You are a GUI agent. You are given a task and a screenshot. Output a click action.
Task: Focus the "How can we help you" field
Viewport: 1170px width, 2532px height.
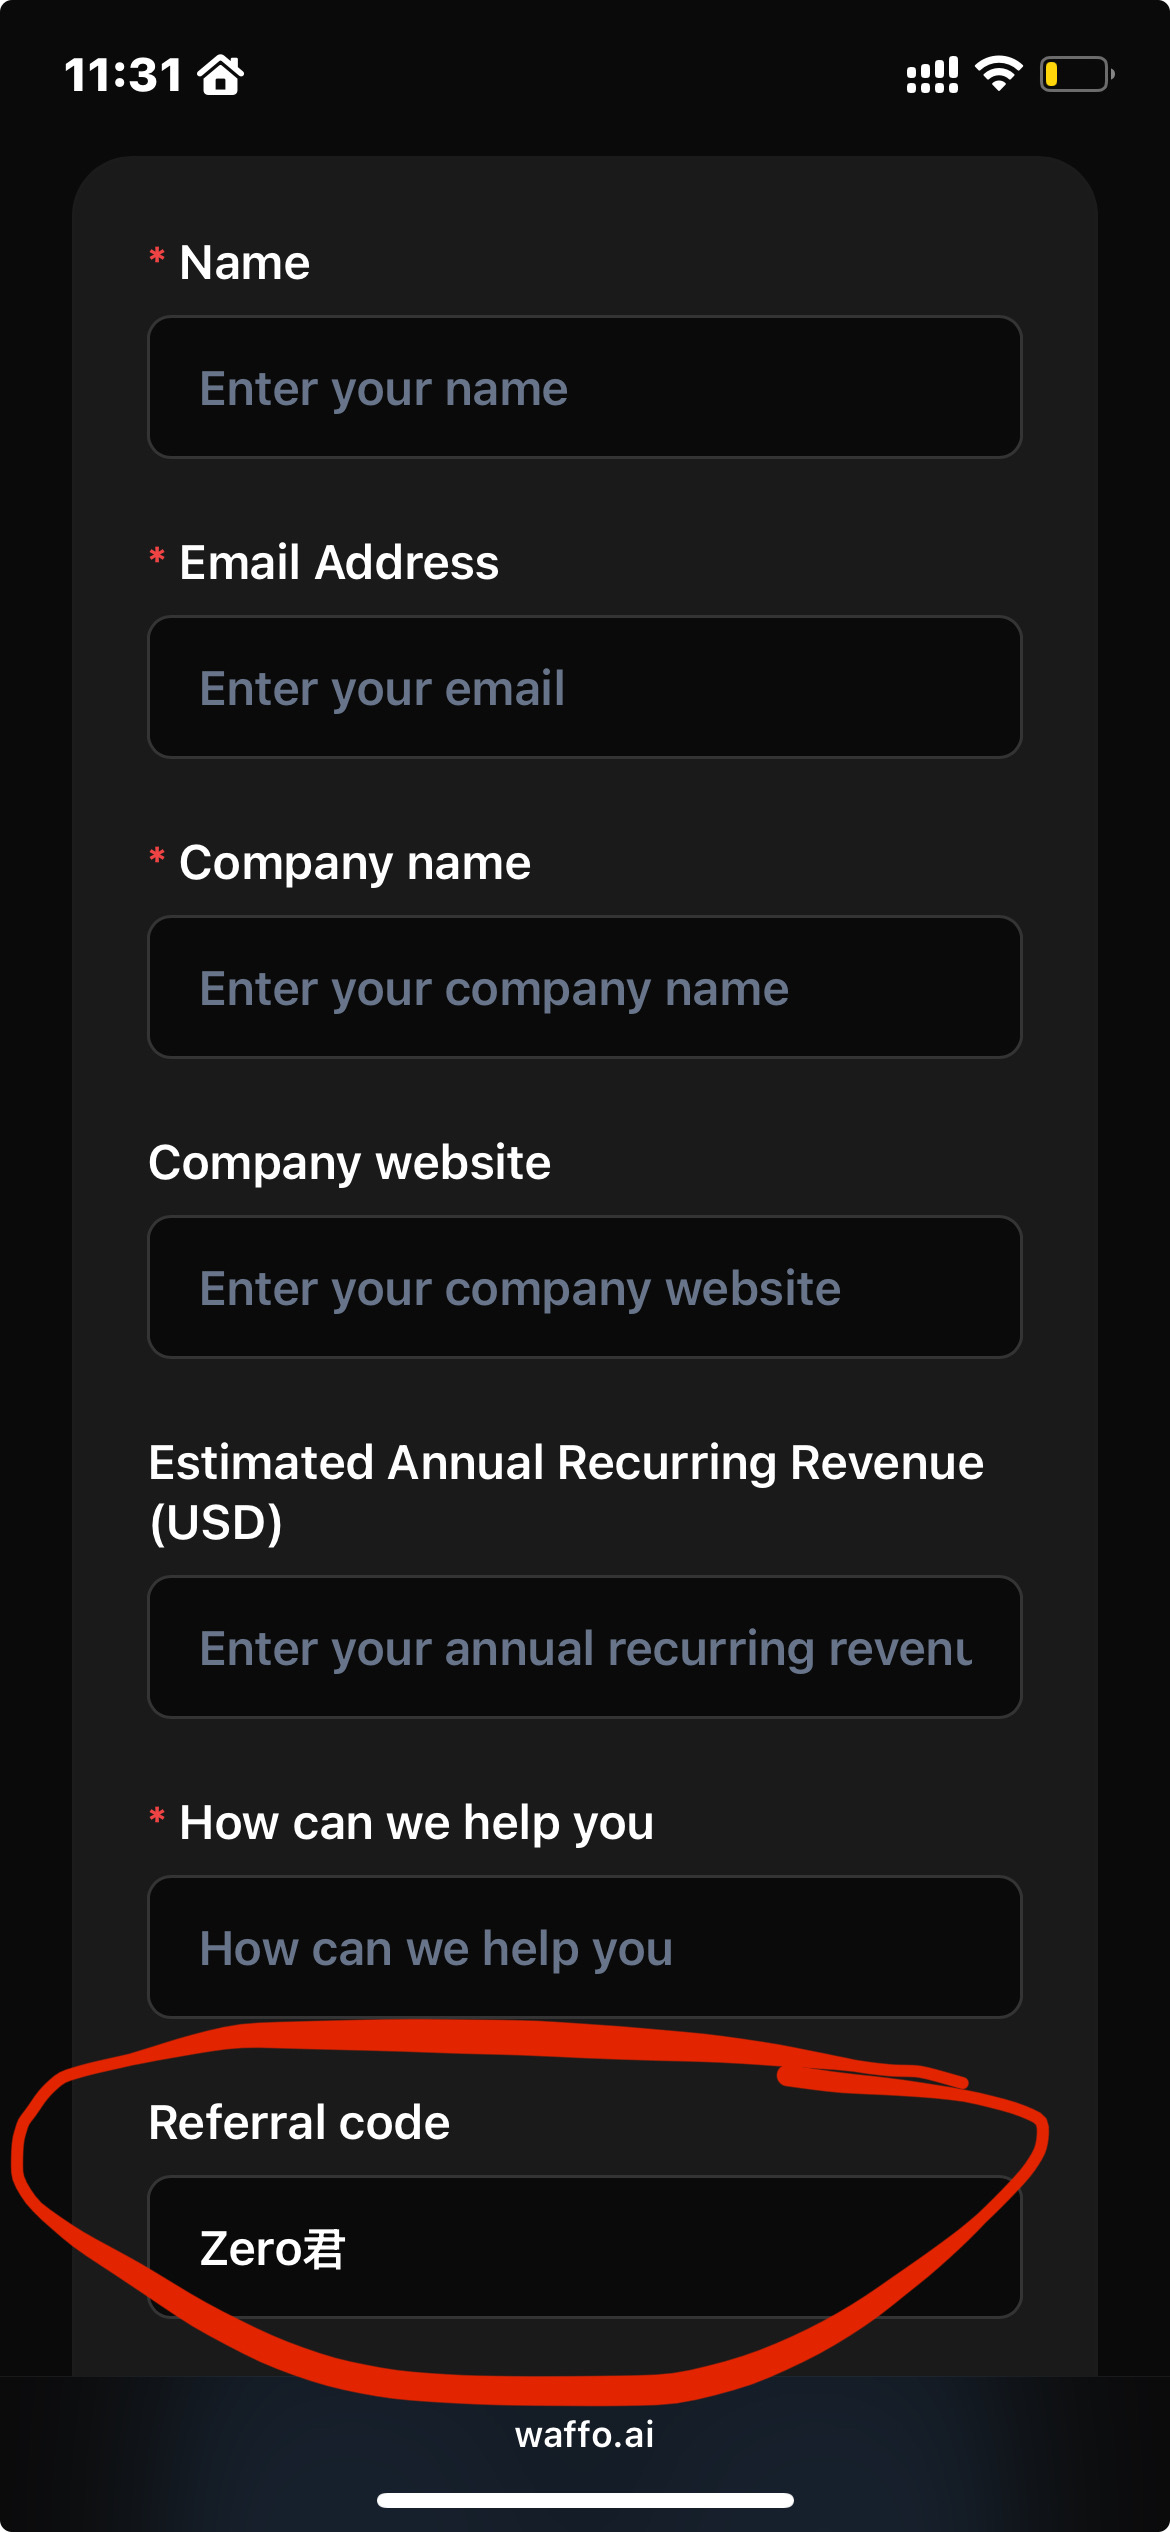click(x=585, y=1948)
